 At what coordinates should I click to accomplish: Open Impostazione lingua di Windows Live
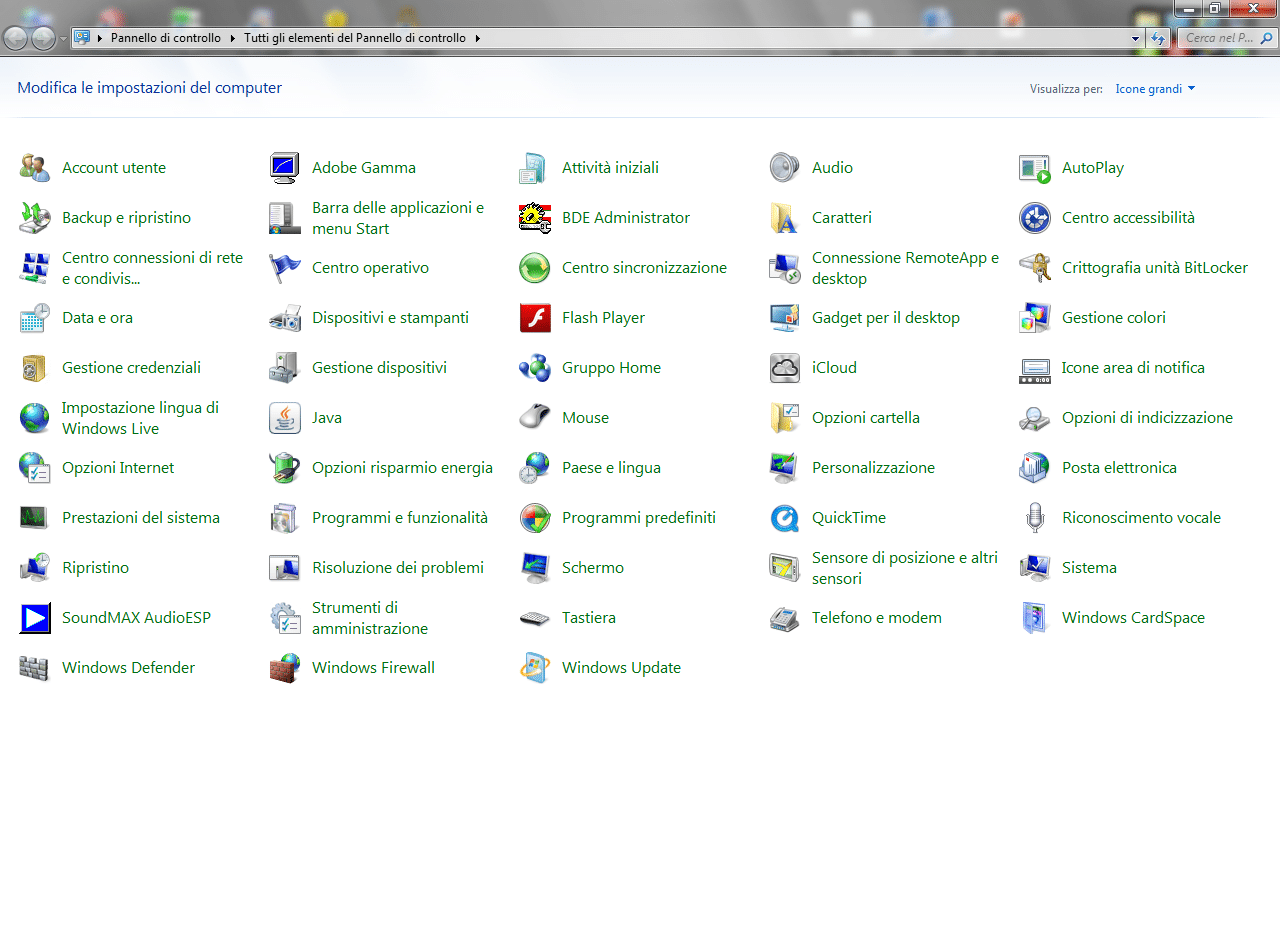coord(140,418)
